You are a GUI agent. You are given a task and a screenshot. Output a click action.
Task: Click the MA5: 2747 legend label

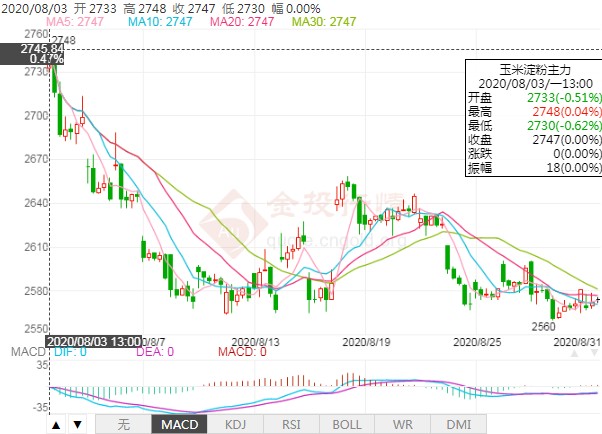pyautogui.click(x=75, y=22)
